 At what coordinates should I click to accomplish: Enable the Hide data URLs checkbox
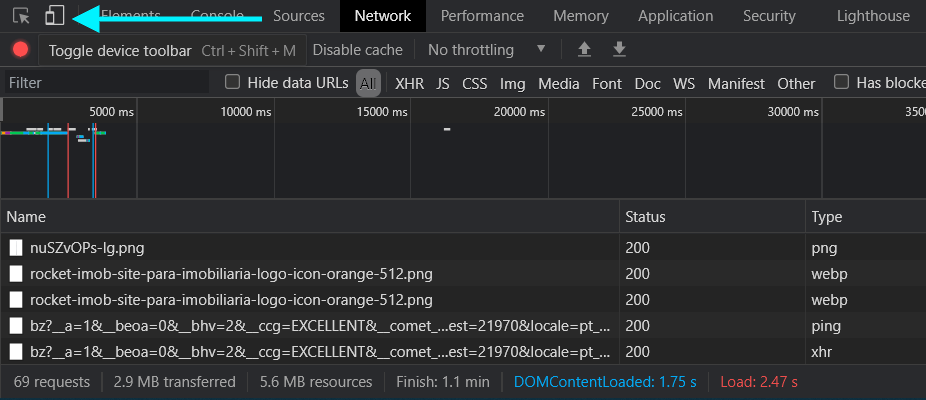tap(233, 83)
